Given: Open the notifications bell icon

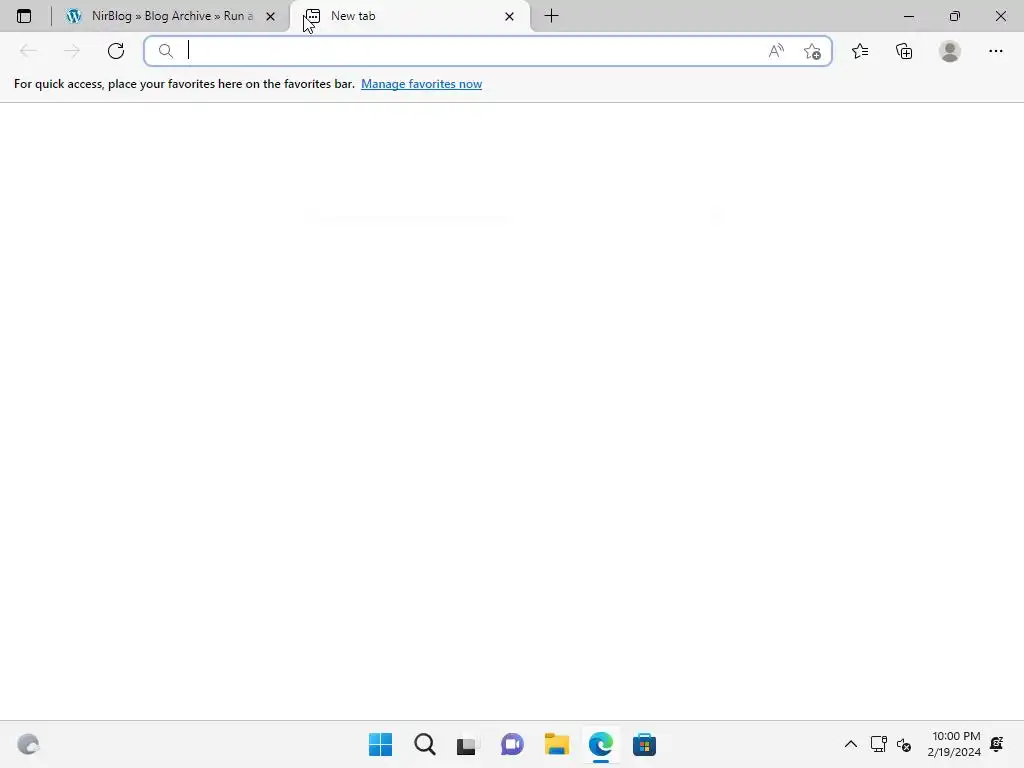Looking at the screenshot, I should [x=997, y=744].
